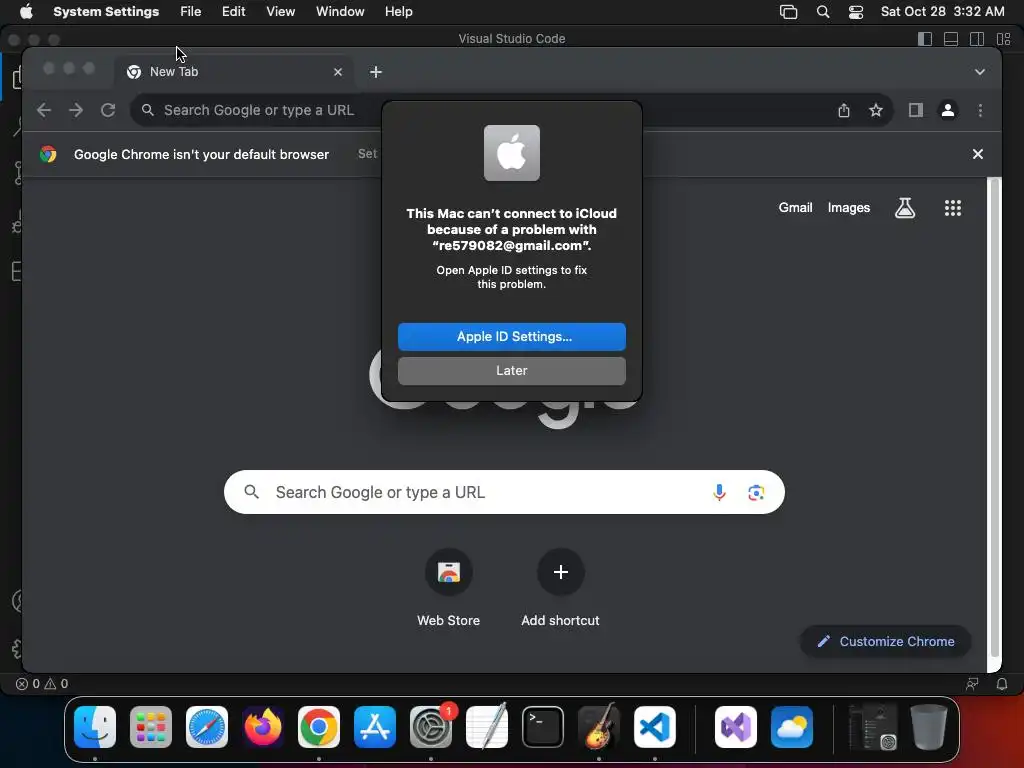
Task: Open App Store from the Dock
Action: pyautogui.click(x=375, y=727)
